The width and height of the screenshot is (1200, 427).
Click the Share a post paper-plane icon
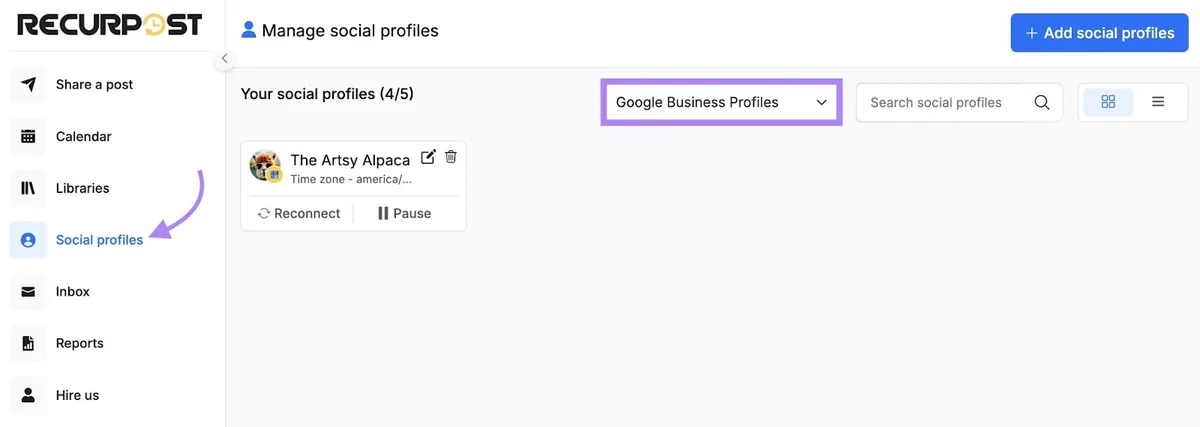point(28,84)
